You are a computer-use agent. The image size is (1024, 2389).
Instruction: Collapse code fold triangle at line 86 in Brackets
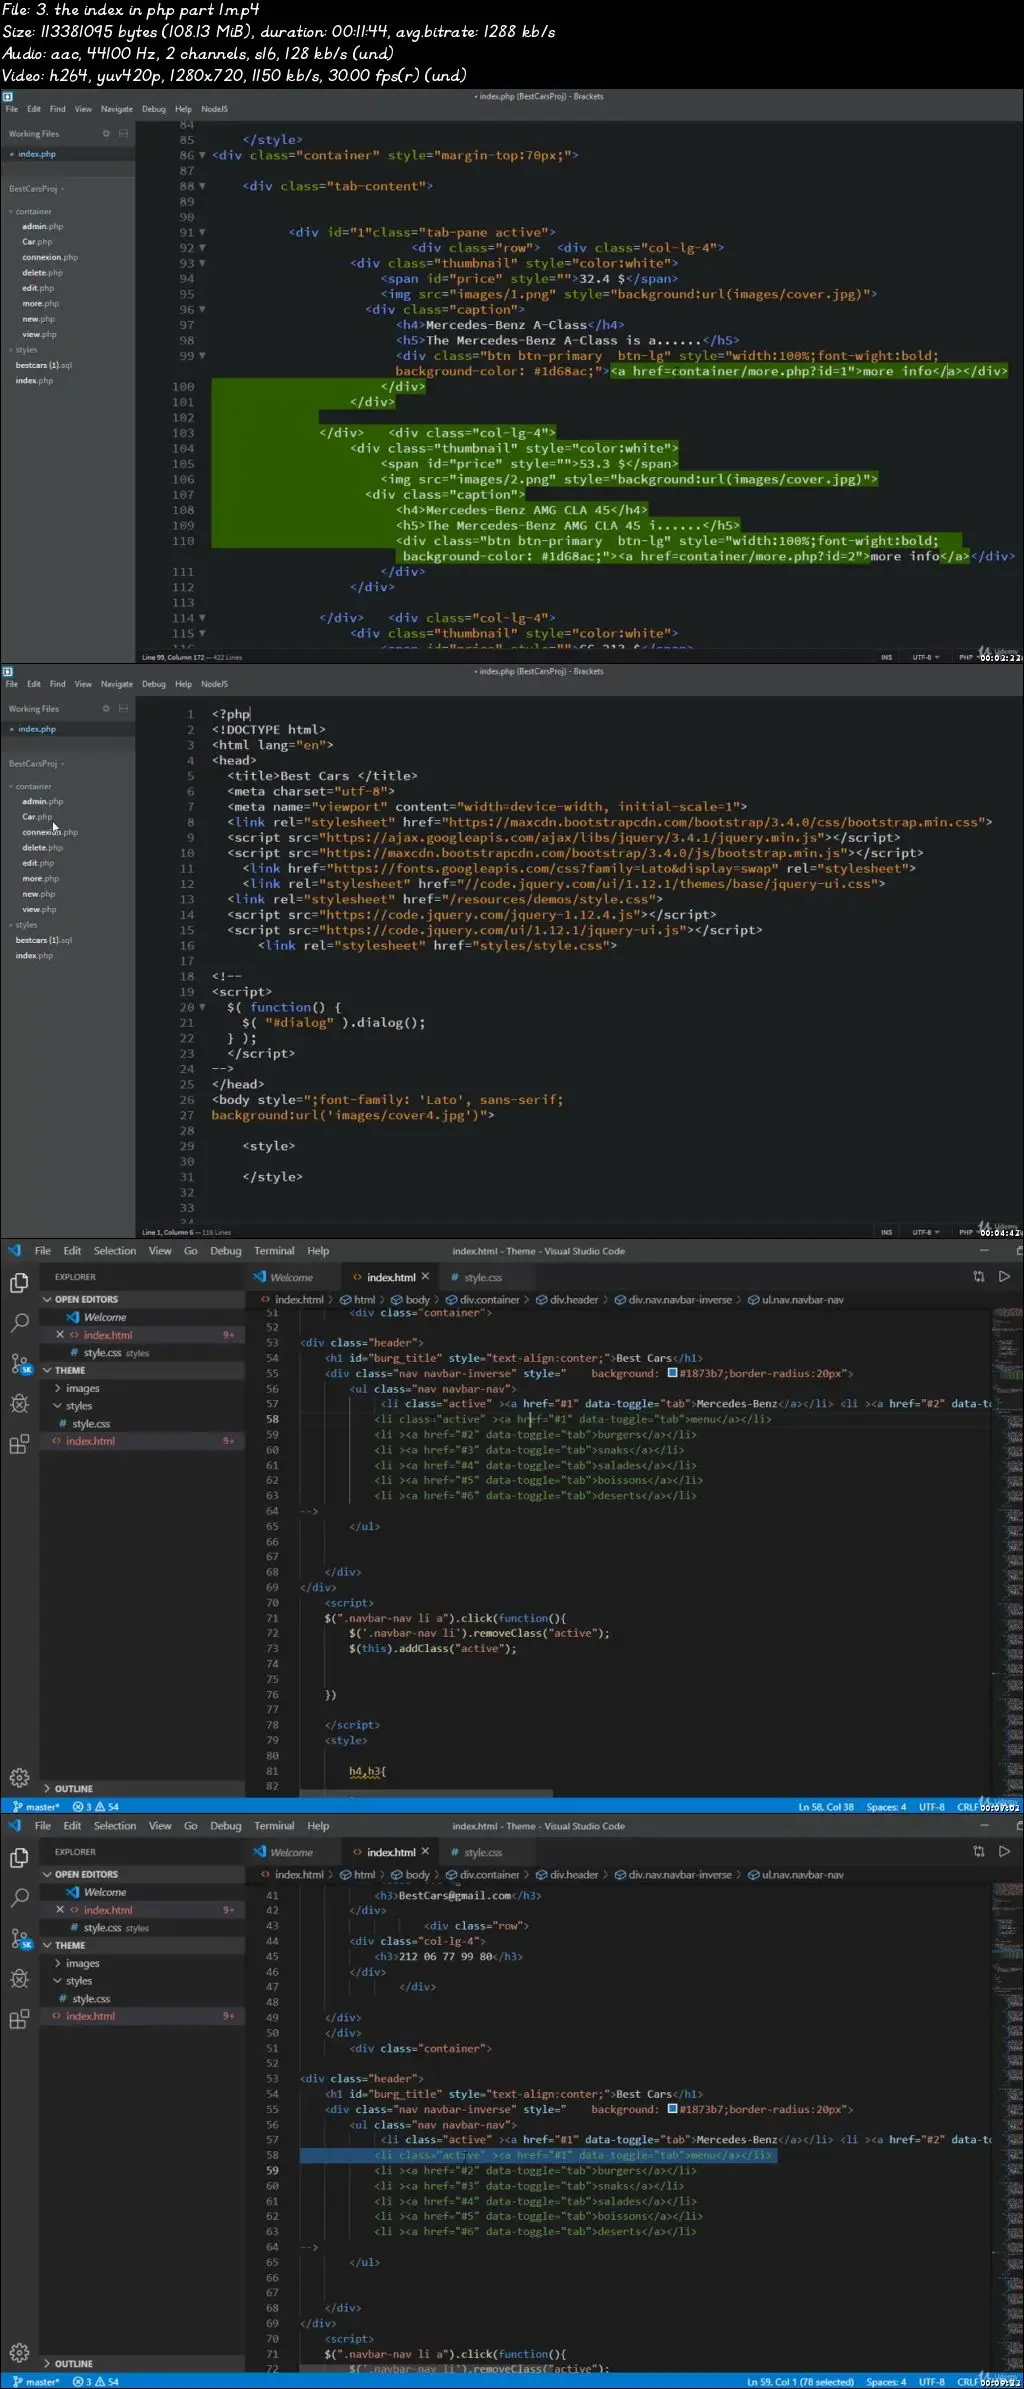pyautogui.click(x=203, y=155)
